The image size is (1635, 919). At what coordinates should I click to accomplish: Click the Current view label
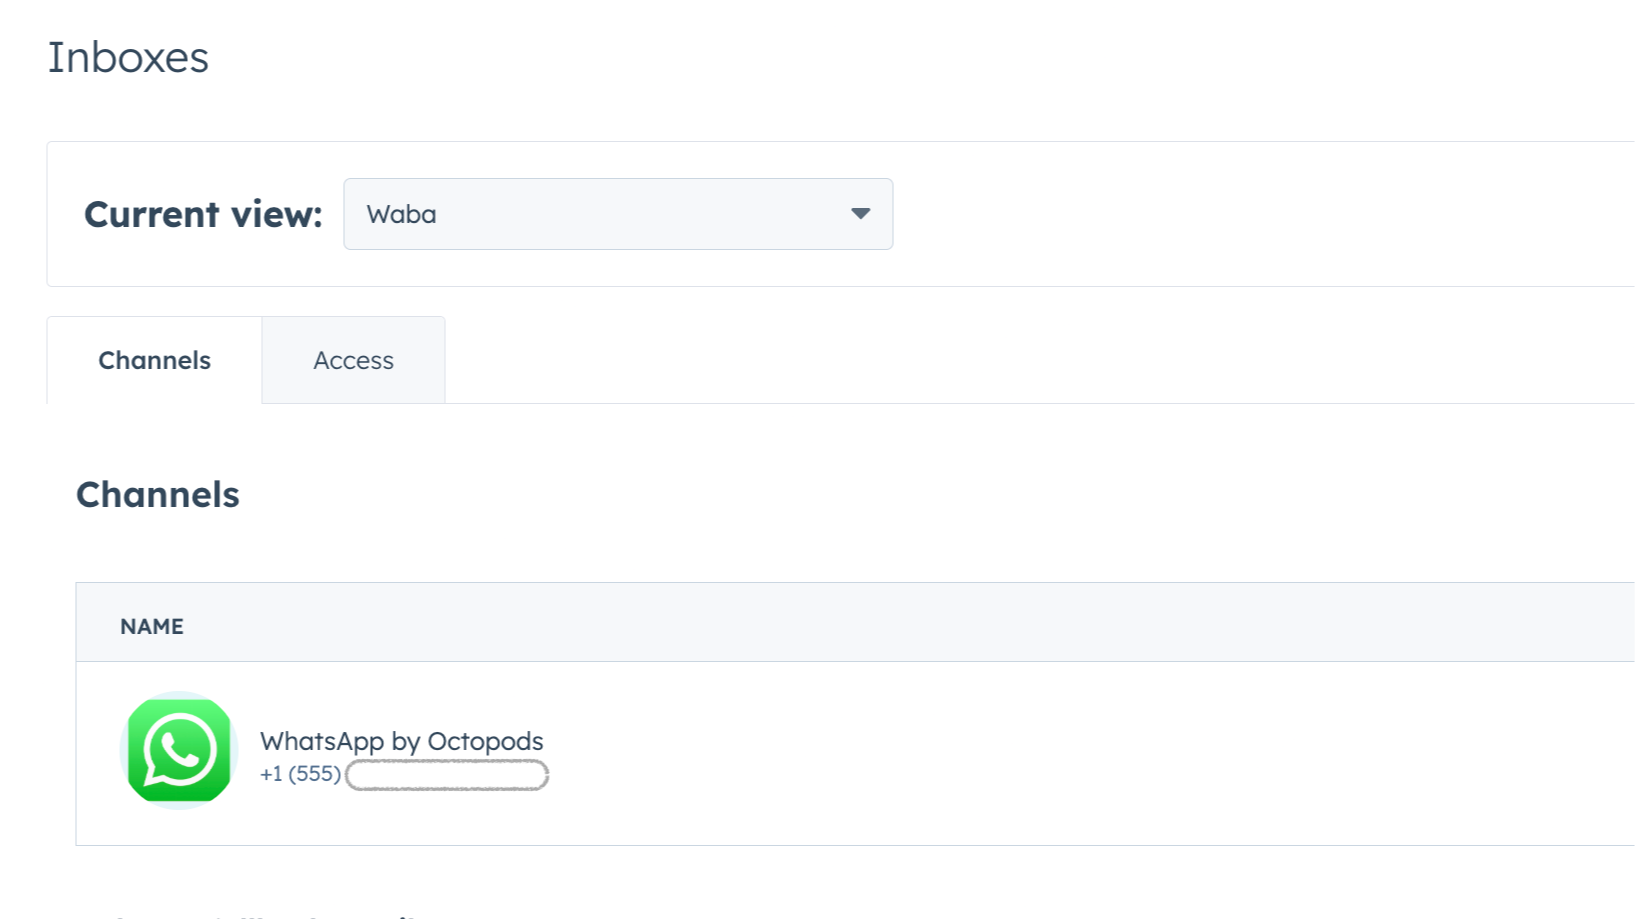pos(203,213)
